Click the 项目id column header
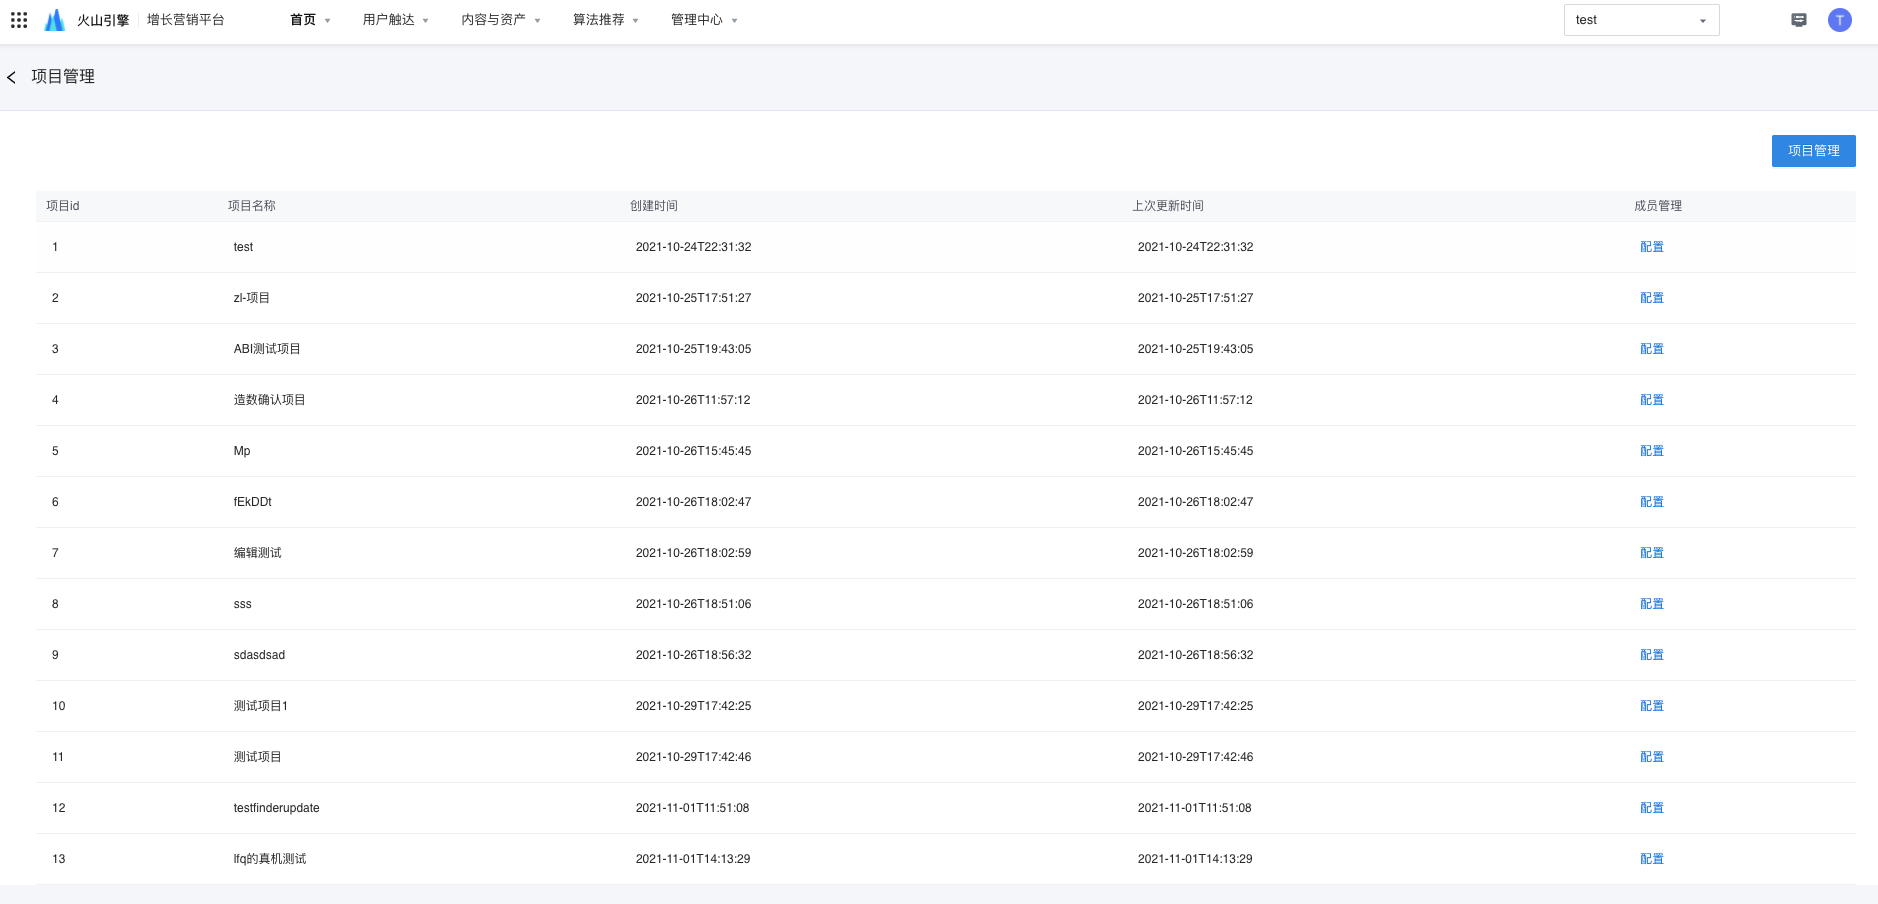The width and height of the screenshot is (1878, 904). (63, 206)
